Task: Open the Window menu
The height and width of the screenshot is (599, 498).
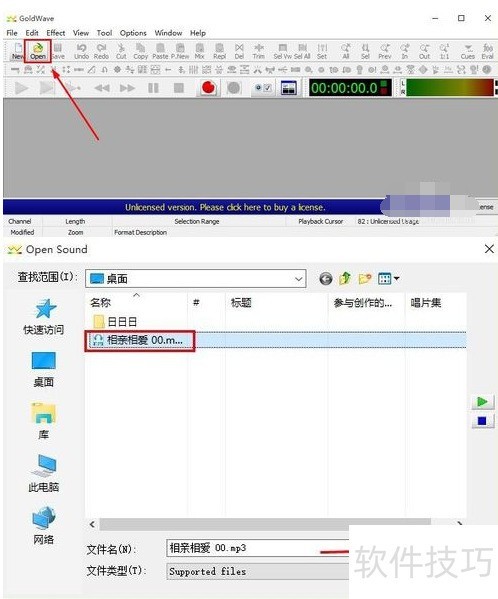Action: (x=168, y=33)
